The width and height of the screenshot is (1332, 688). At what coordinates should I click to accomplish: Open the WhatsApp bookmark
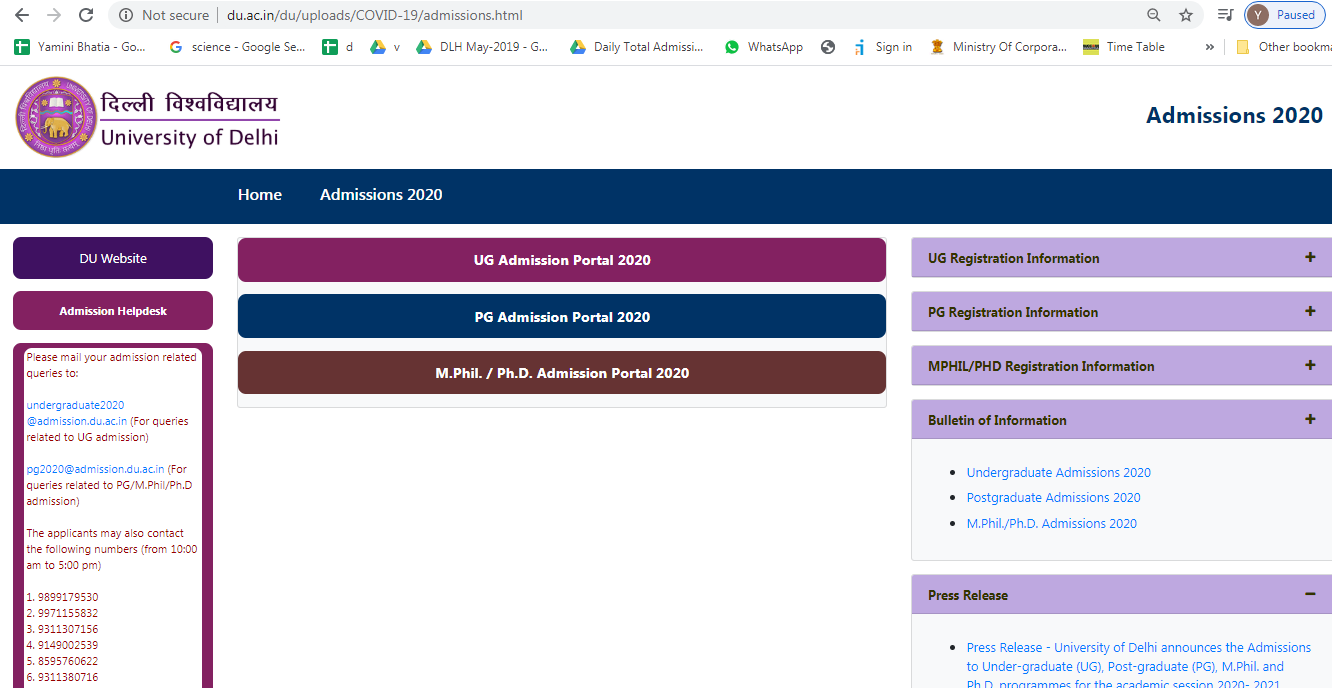(x=764, y=47)
